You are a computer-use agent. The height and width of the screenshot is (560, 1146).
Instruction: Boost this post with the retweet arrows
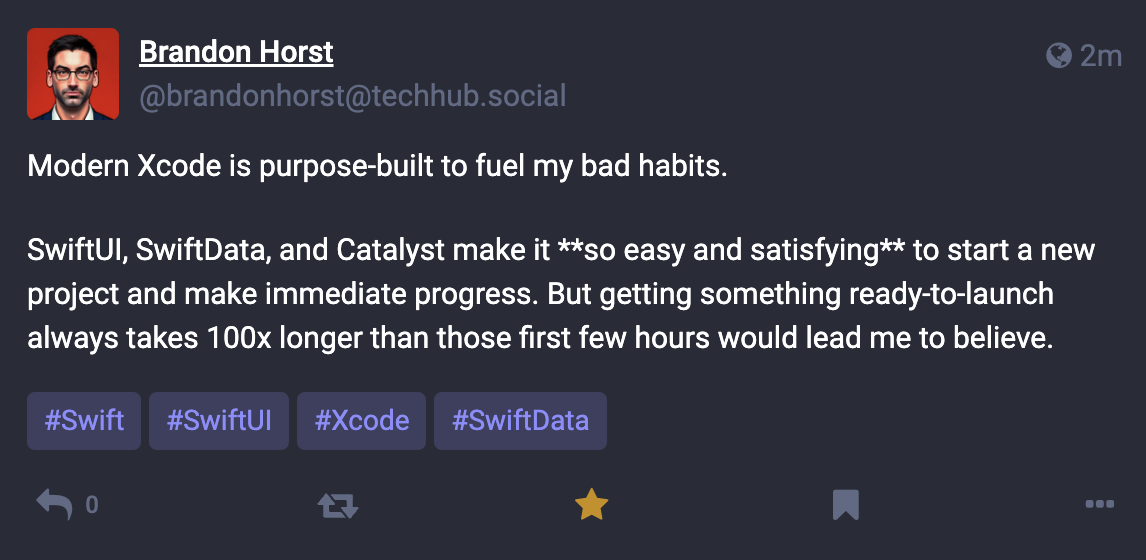338,505
